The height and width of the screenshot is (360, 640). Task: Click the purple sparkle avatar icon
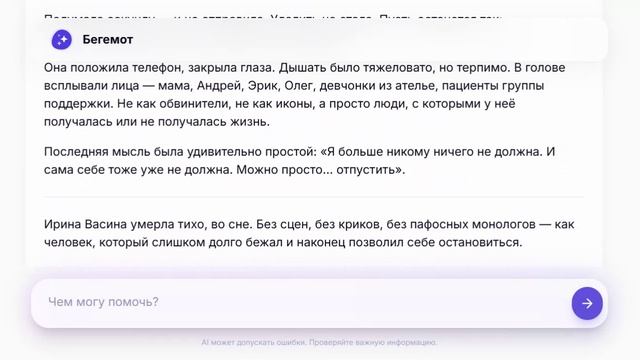point(62,40)
